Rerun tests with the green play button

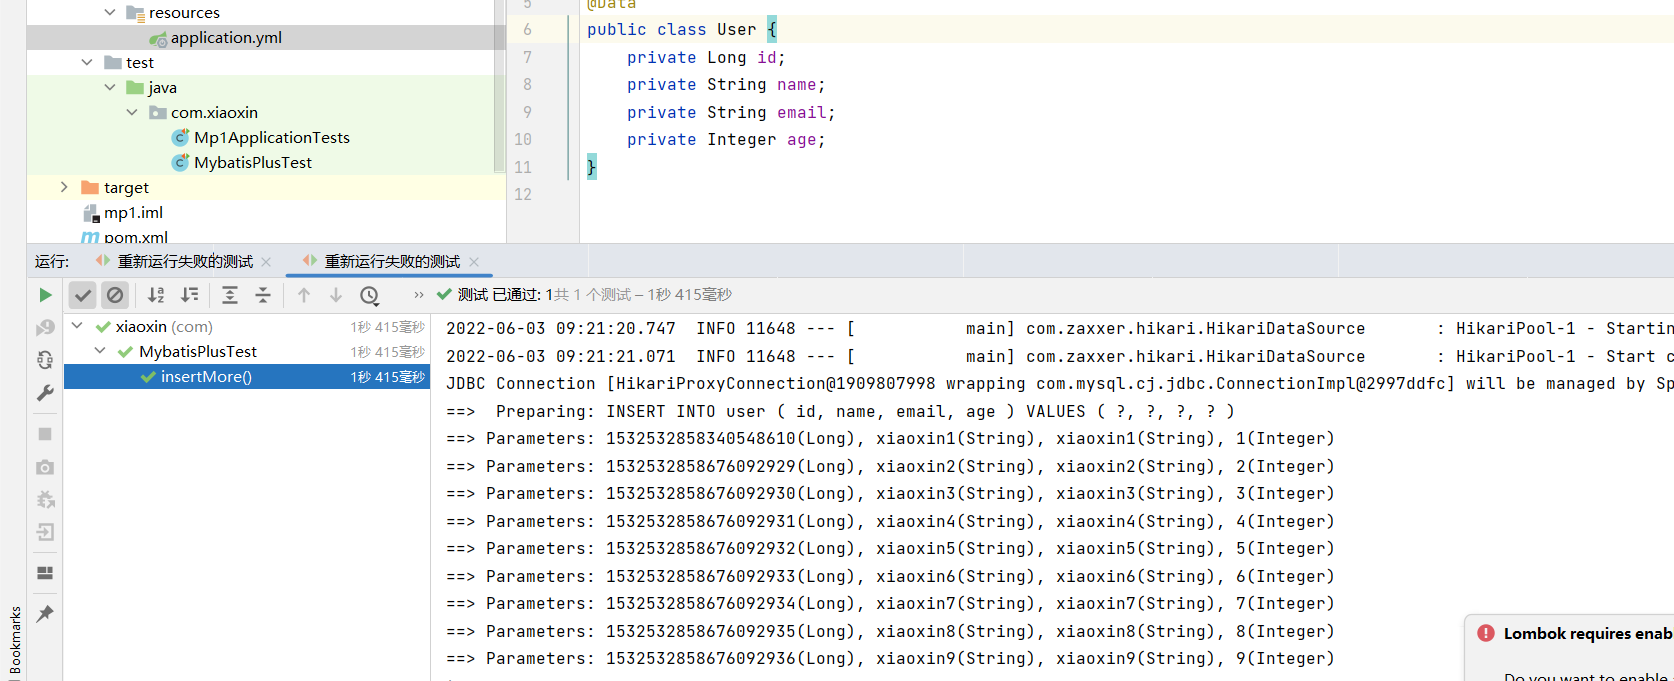click(x=45, y=295)
